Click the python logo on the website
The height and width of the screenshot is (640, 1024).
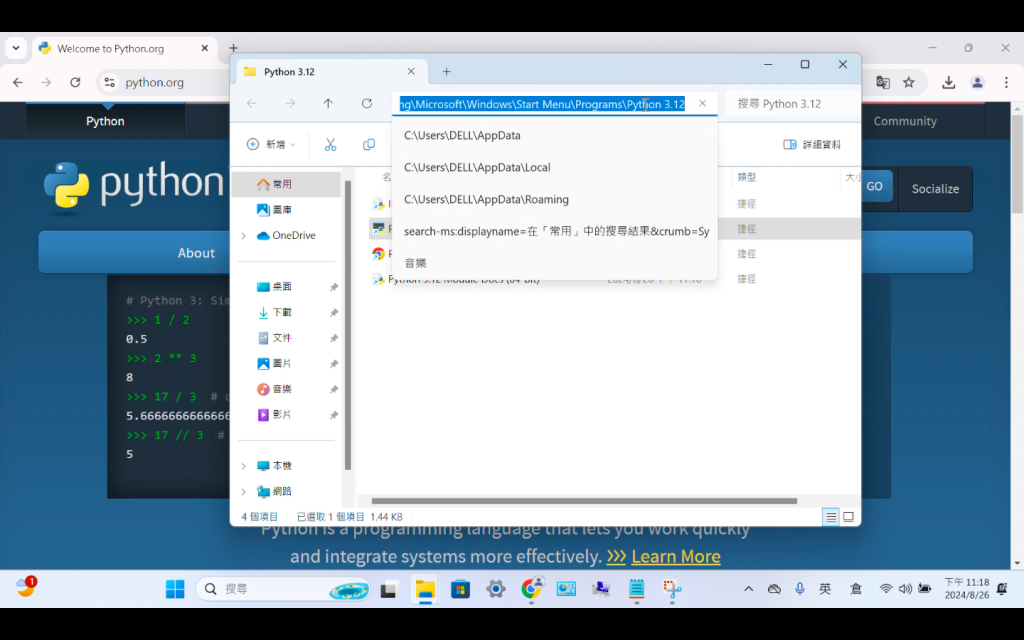(x=134, y=185)
